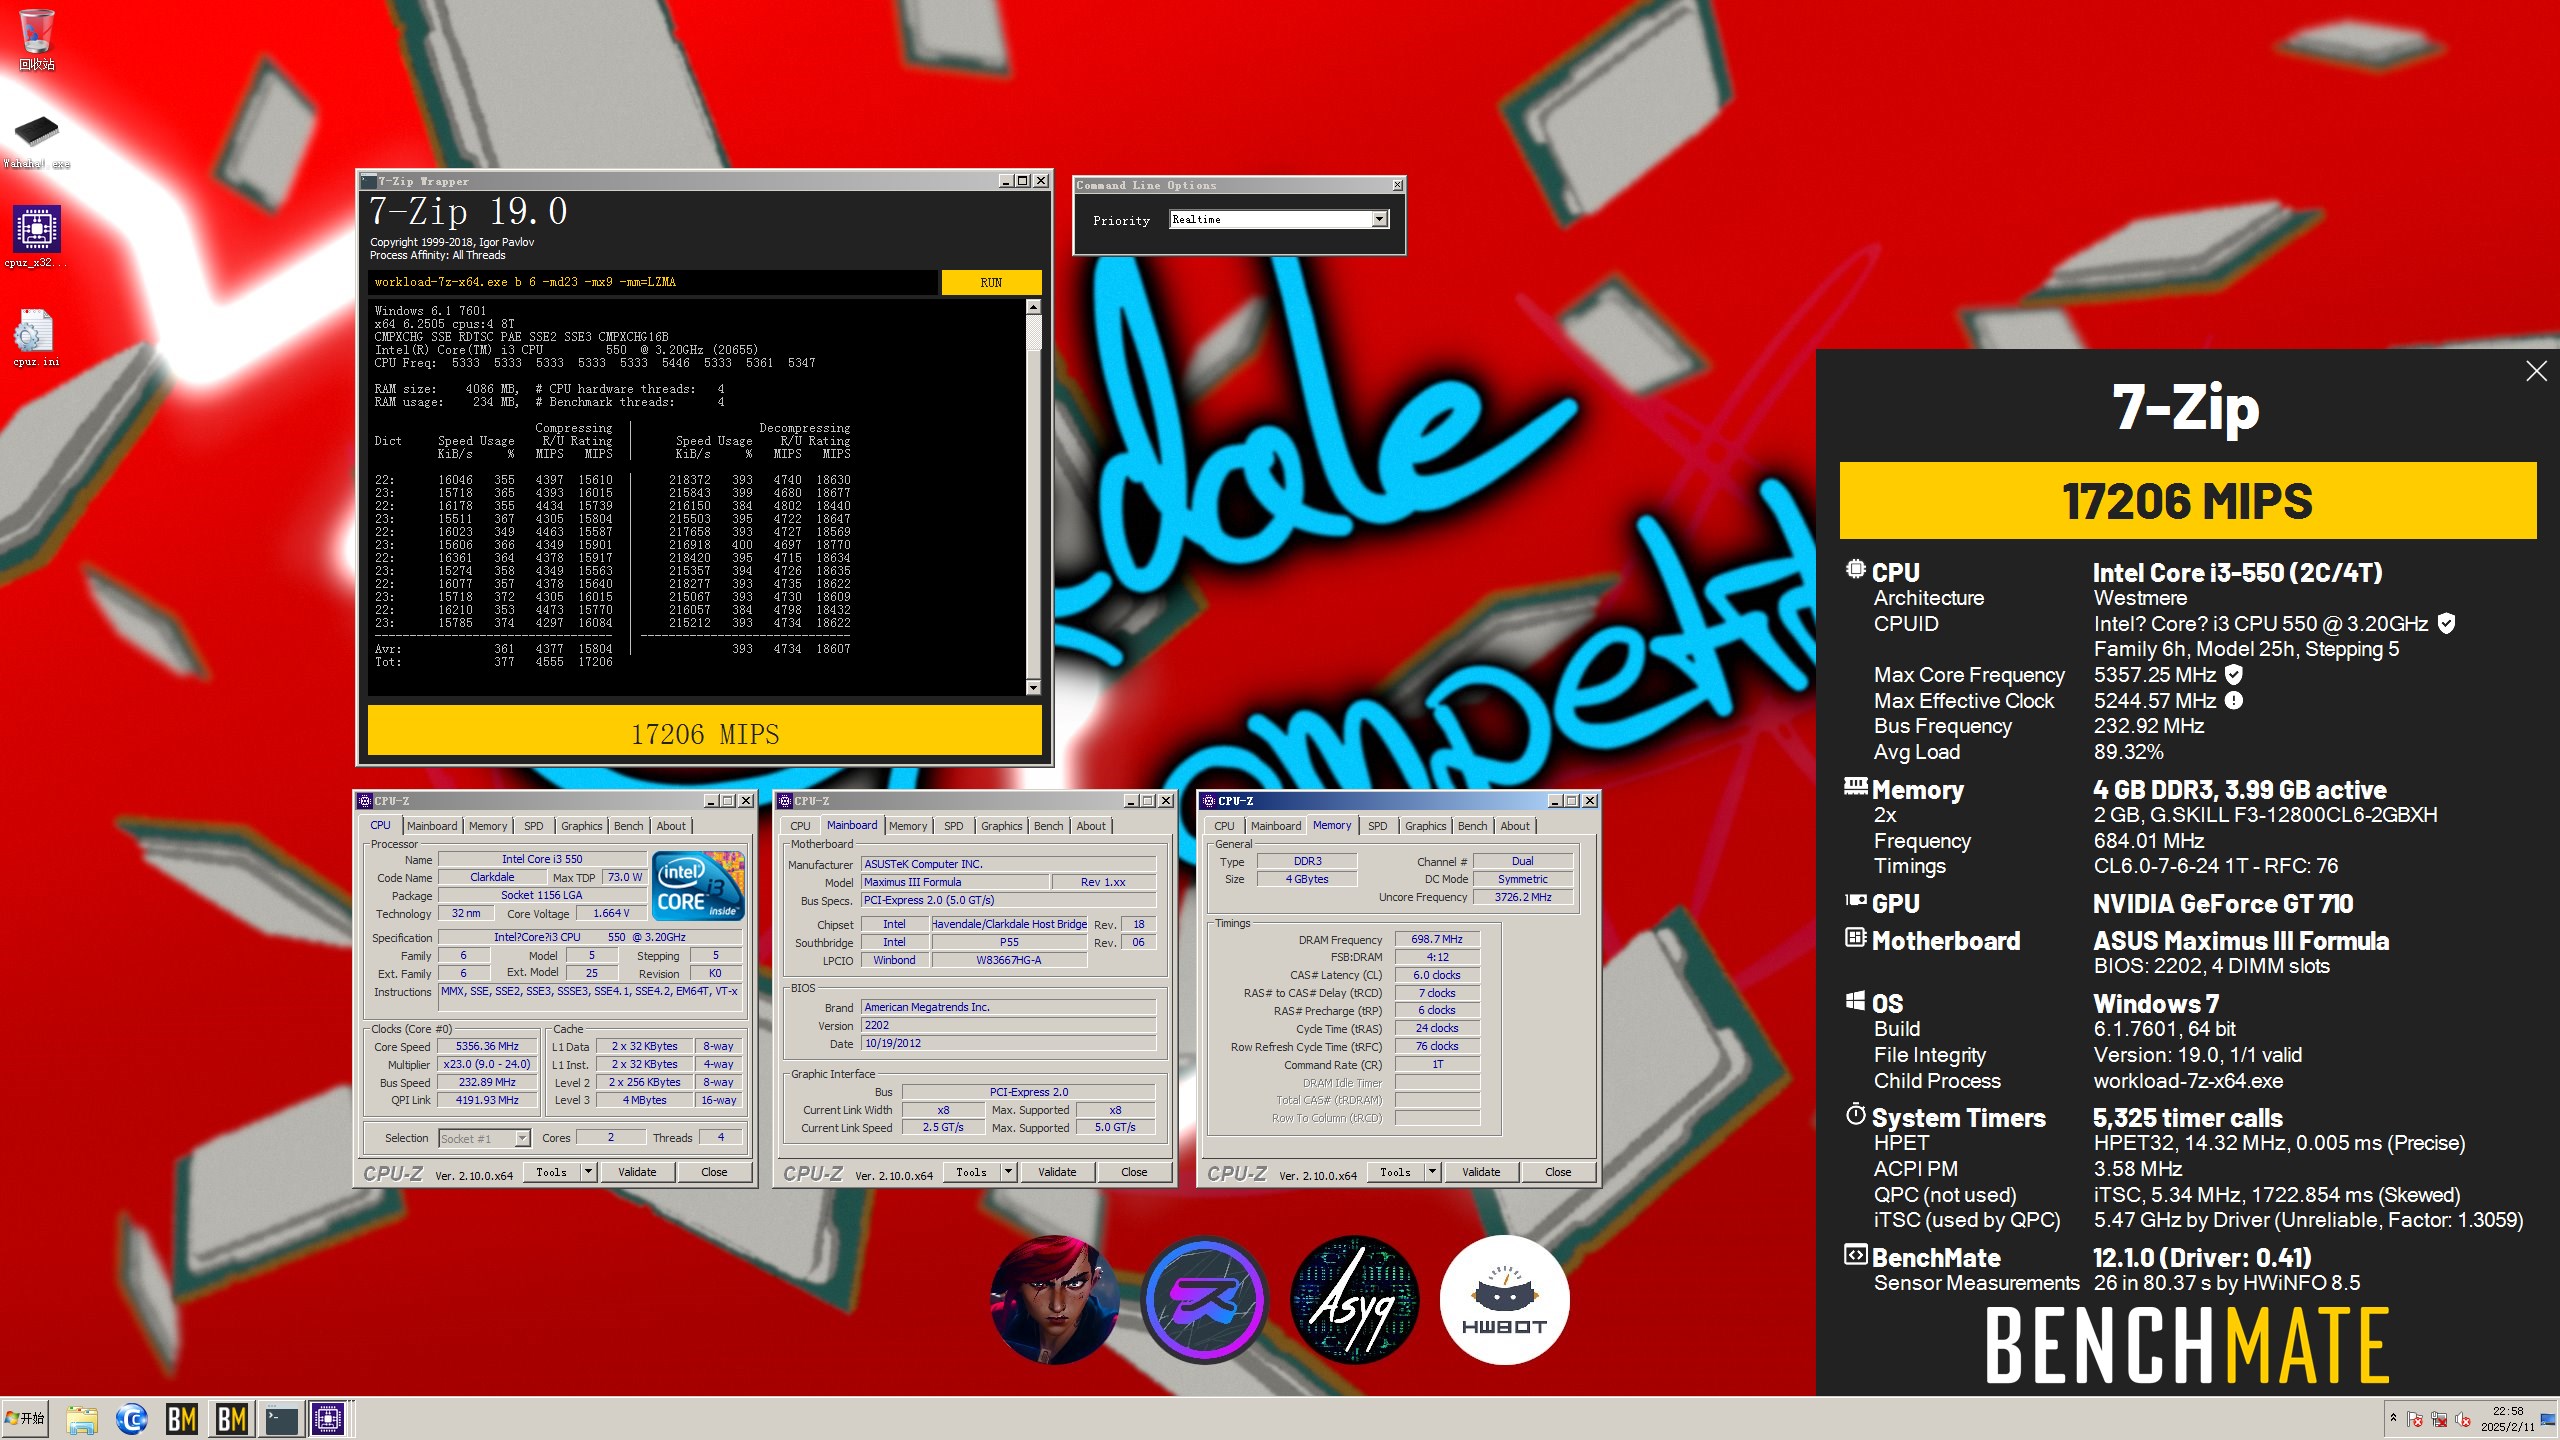Image resolution: width=2560 pixels, height=1440 pixels.
Task: Click the CPUID verified shield icon
Action: pyautogui.click(x=2446, y=624)
